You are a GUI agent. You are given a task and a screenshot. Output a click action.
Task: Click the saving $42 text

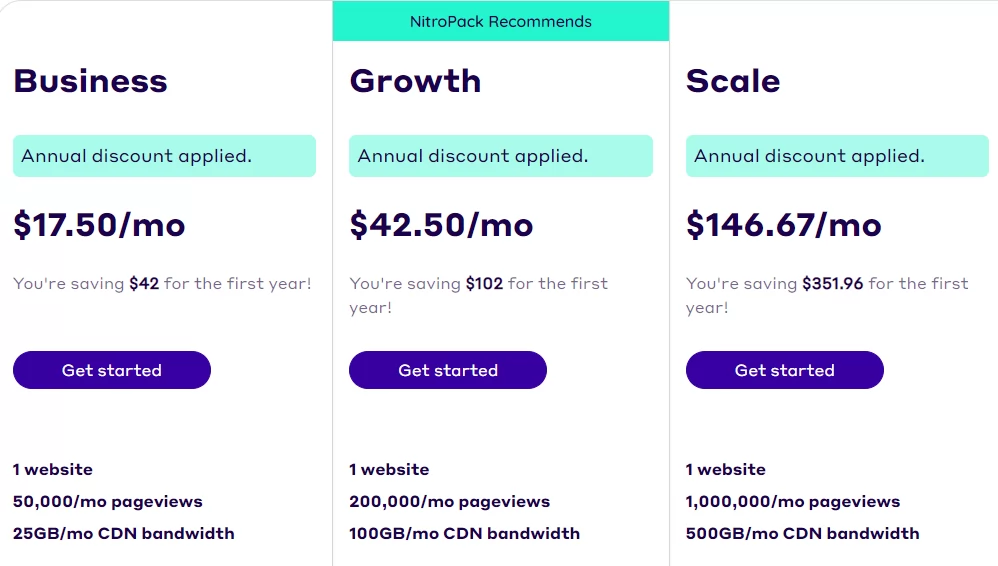point(162,283)
